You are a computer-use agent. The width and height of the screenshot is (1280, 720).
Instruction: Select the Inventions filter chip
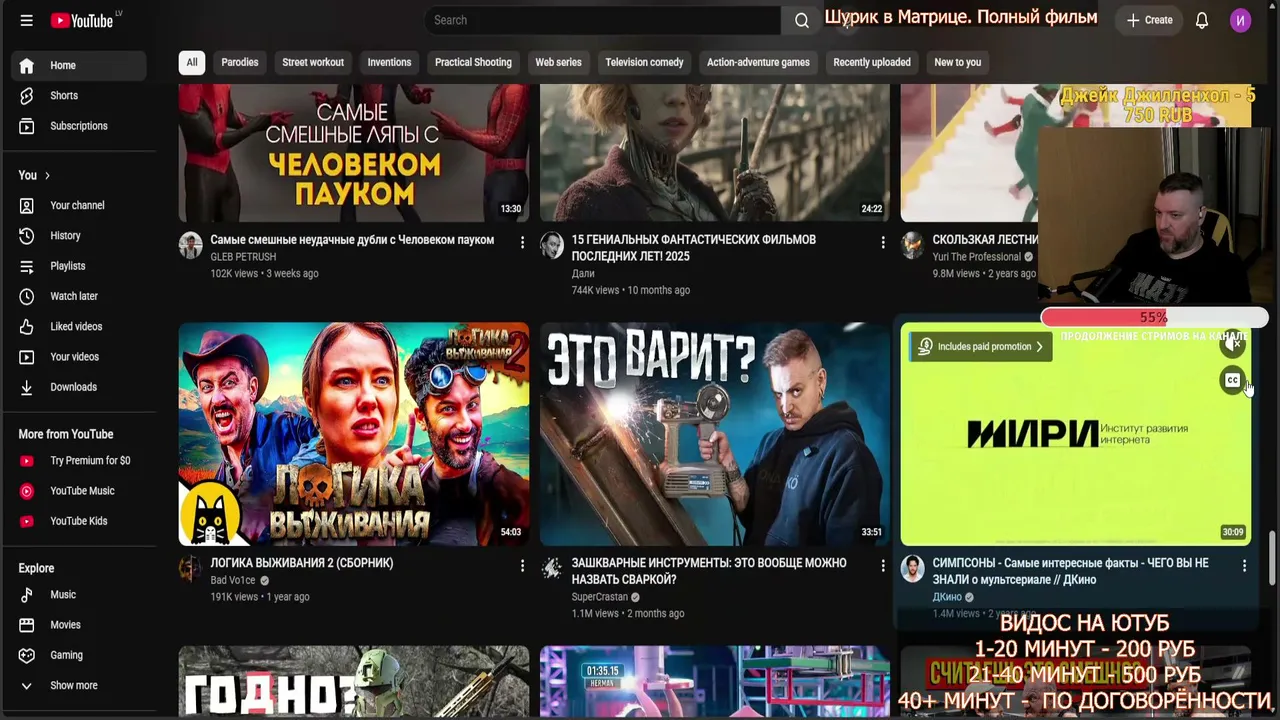389,62
